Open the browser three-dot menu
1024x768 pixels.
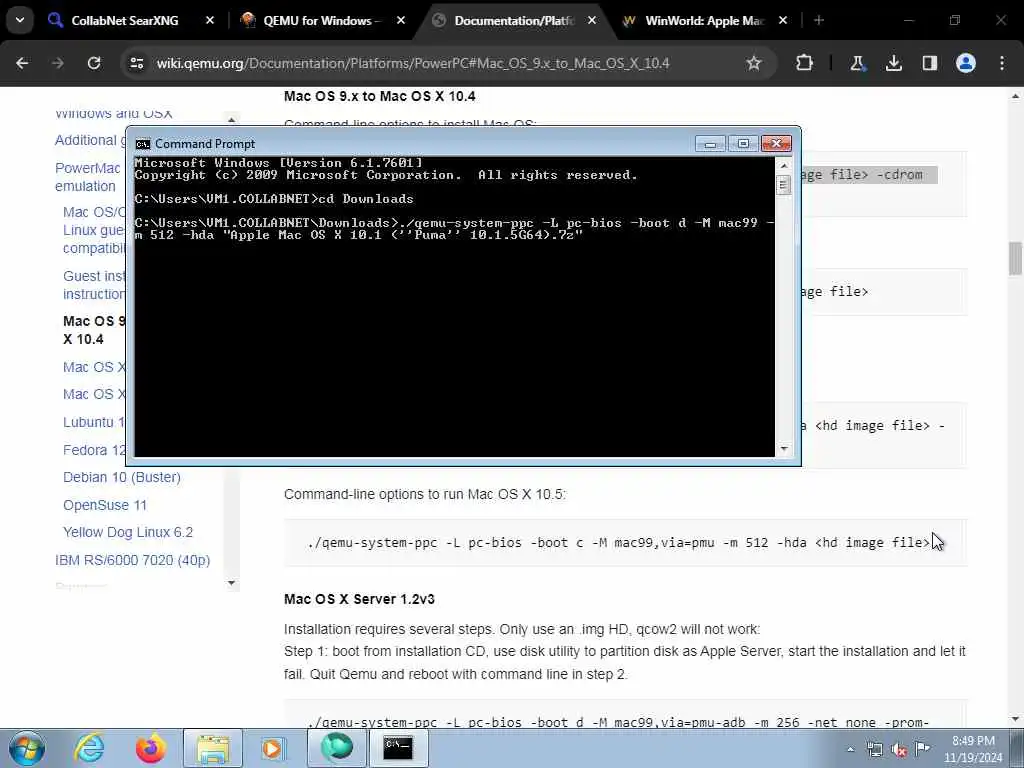(1002, 63)
